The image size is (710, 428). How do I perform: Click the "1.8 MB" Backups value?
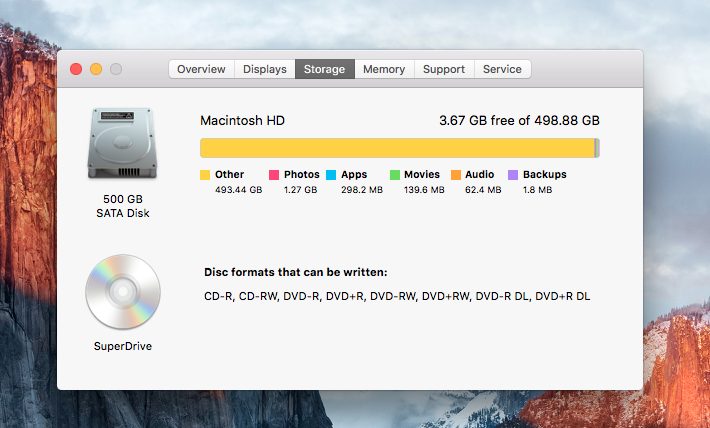537,190
